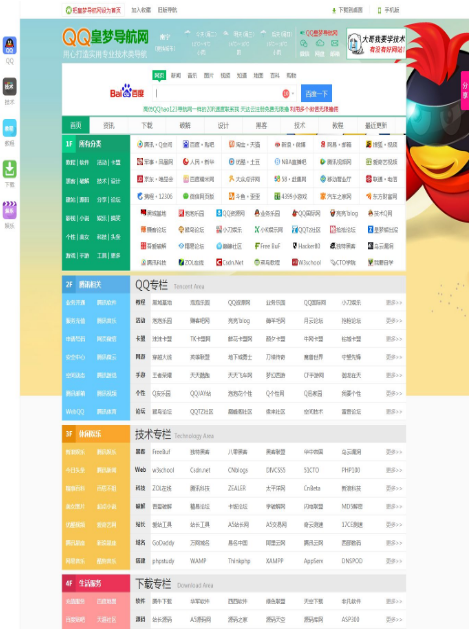
Task: Open the 技术 sidebar icon
Action: tap(10, 87)
